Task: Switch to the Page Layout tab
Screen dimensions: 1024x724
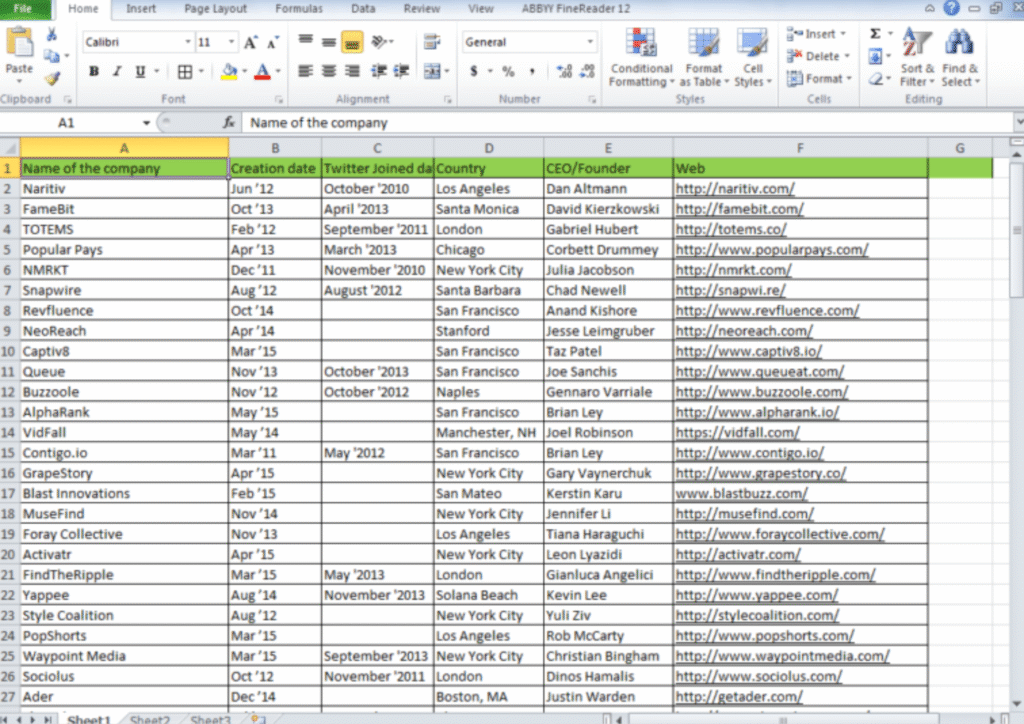Action: (x=216, y=8)
